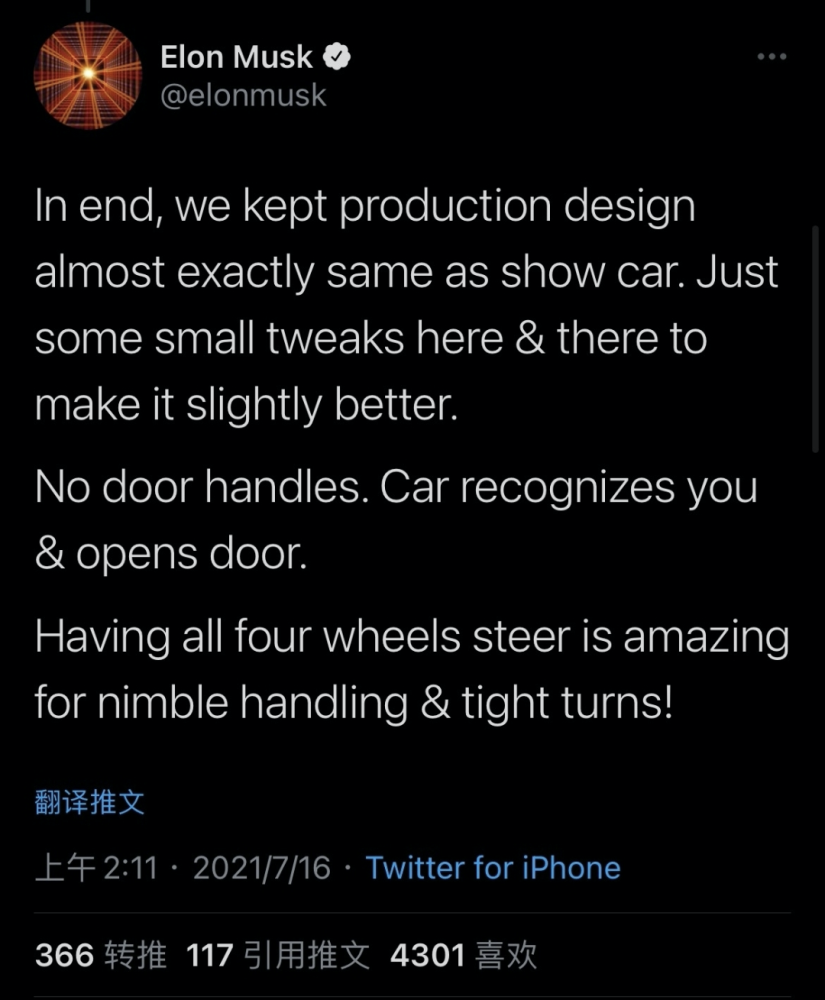Click the Twitter for iPhone source link

coord(493,867)
